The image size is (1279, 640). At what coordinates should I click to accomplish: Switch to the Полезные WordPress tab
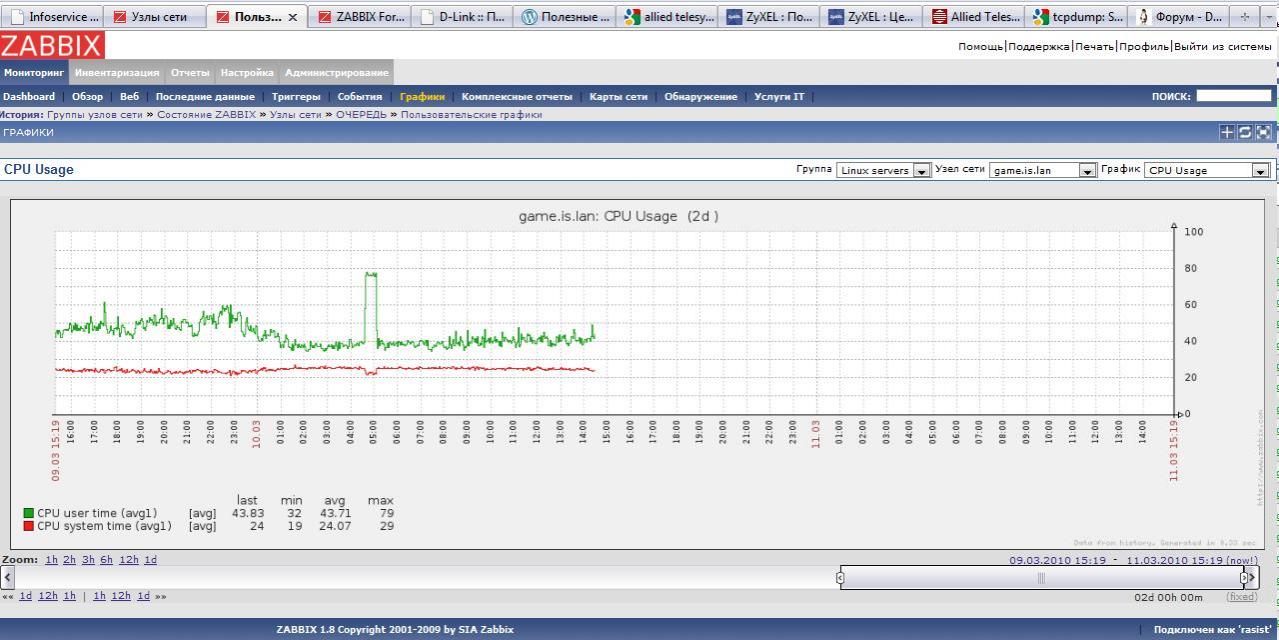pyautogui.click(x=565, y=17)
